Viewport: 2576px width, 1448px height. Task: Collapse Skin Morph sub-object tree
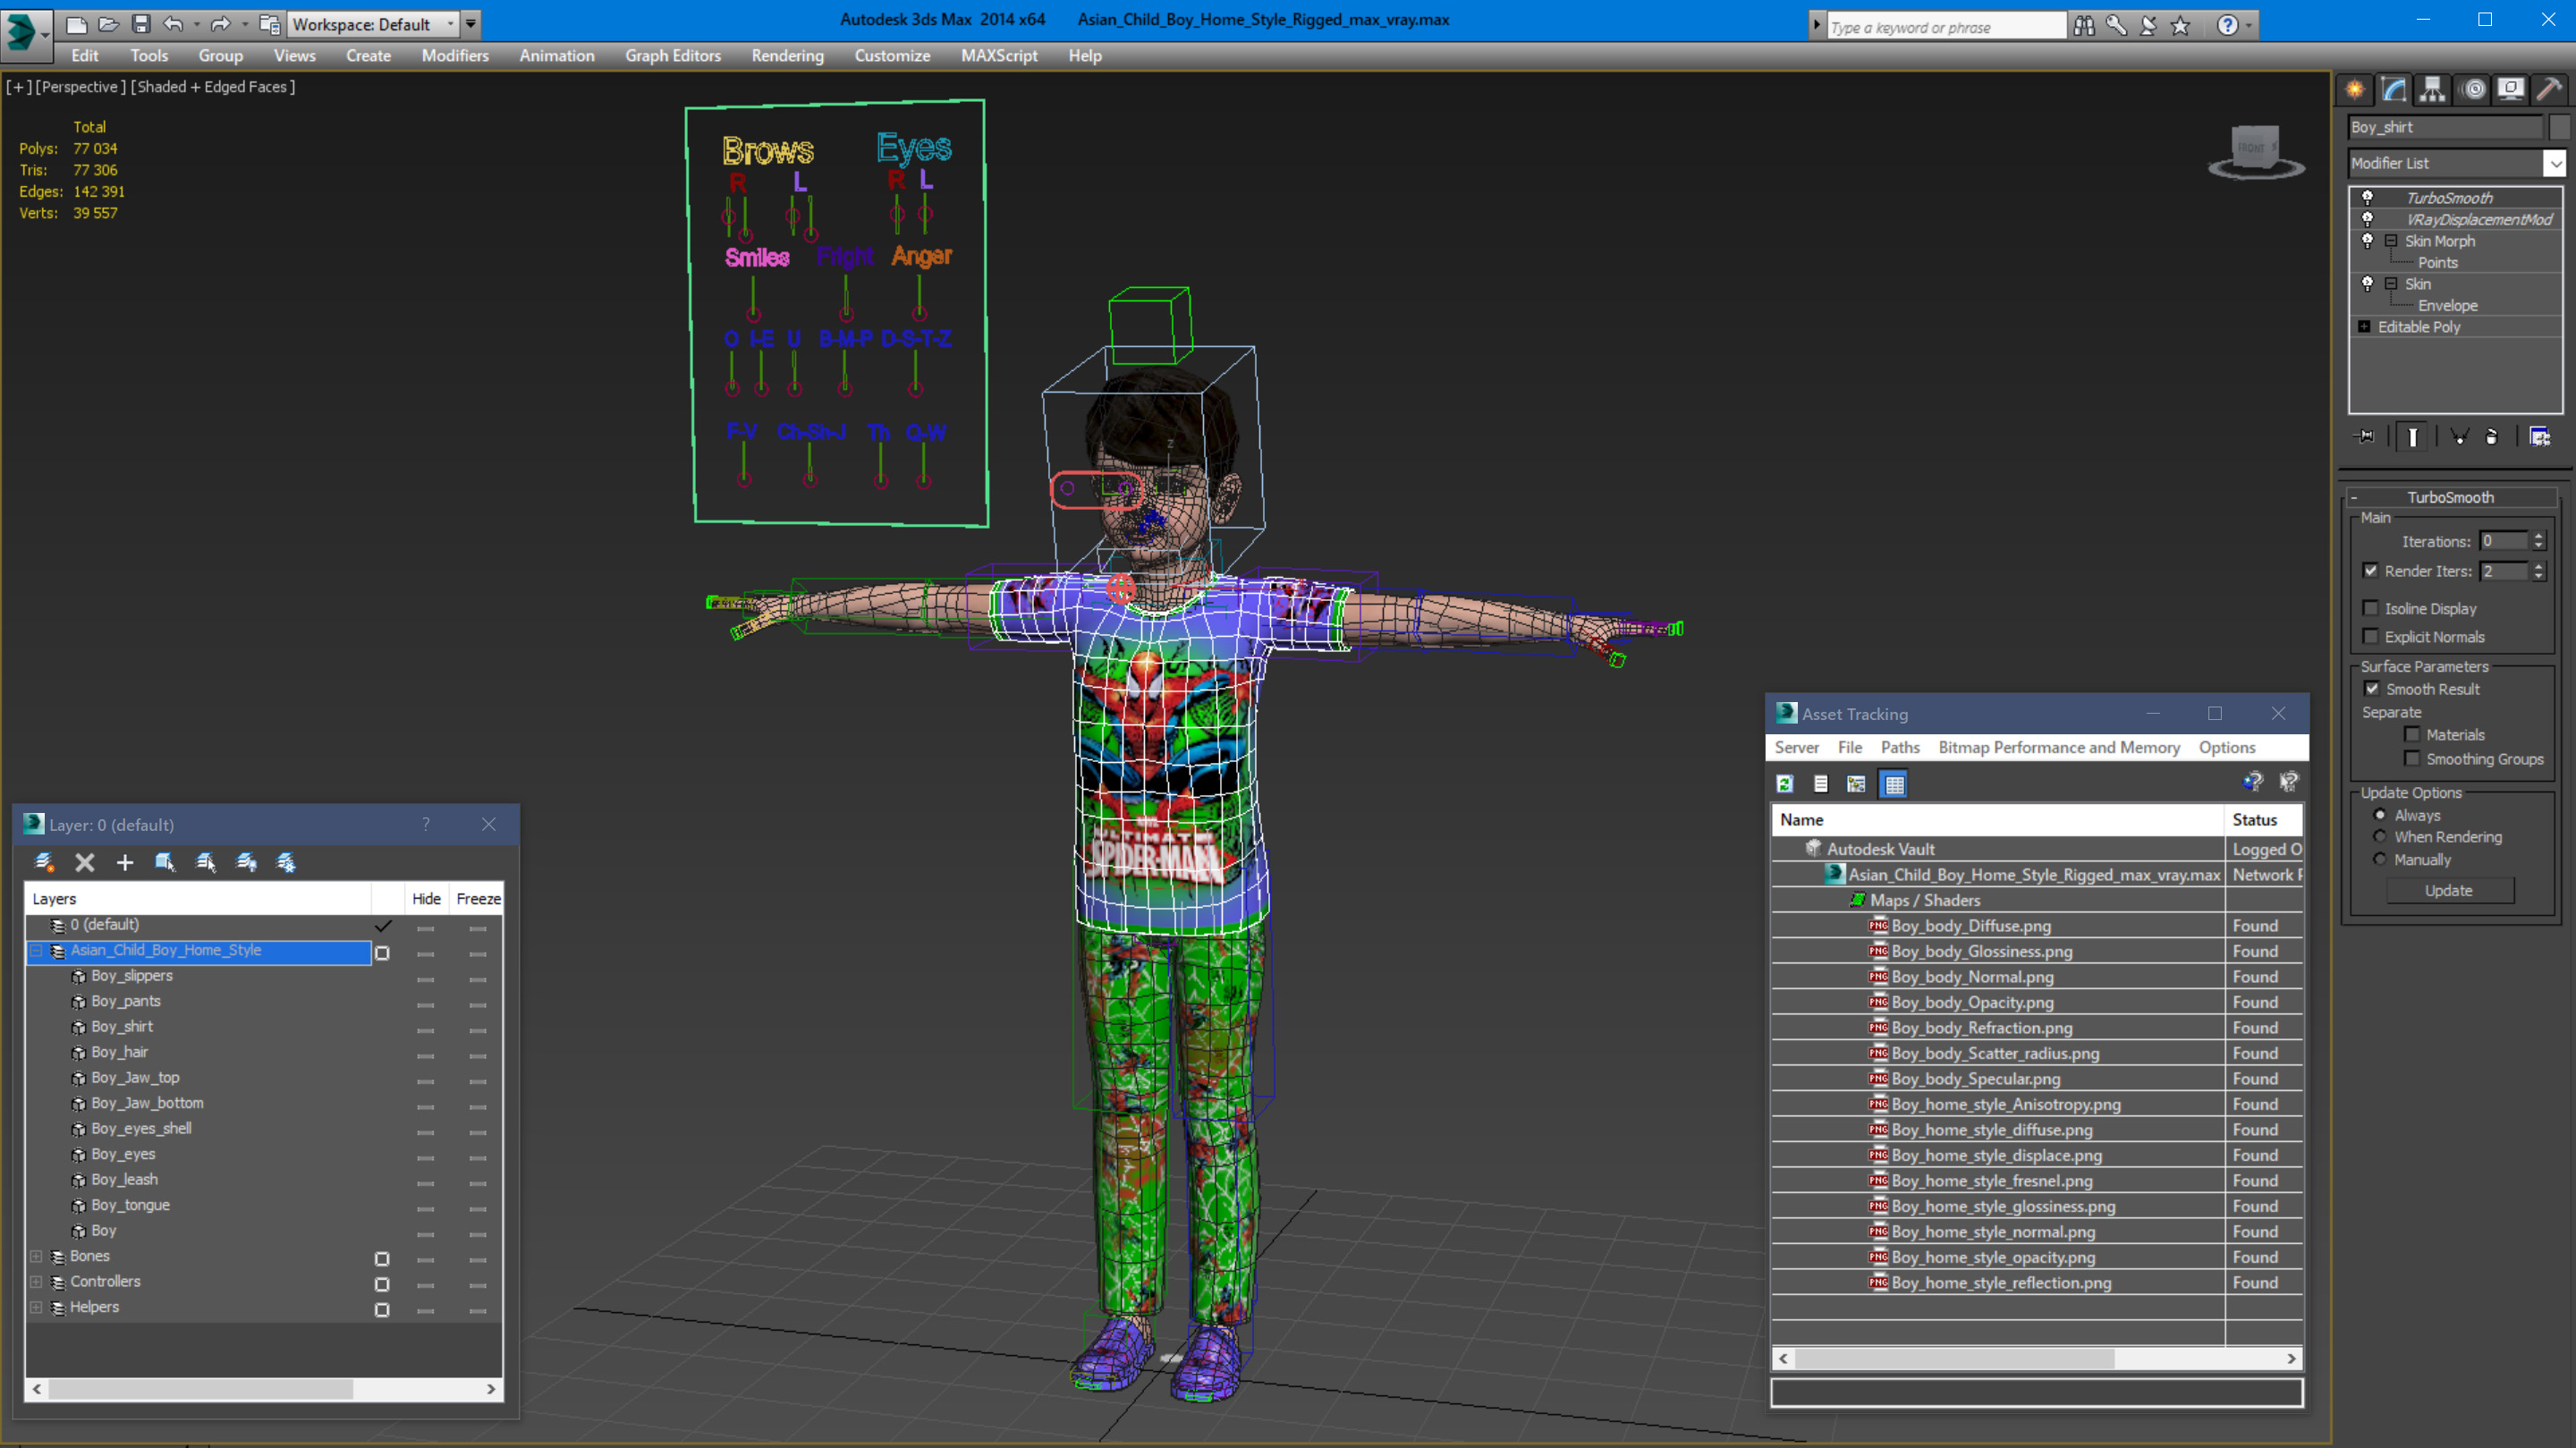point(2392,241)
